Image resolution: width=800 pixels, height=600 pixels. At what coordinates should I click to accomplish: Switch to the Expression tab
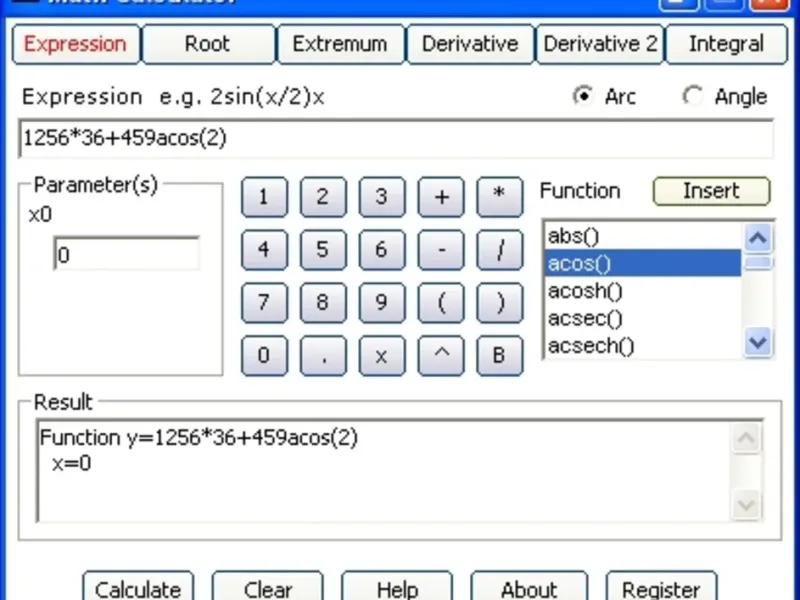[76, 44]
